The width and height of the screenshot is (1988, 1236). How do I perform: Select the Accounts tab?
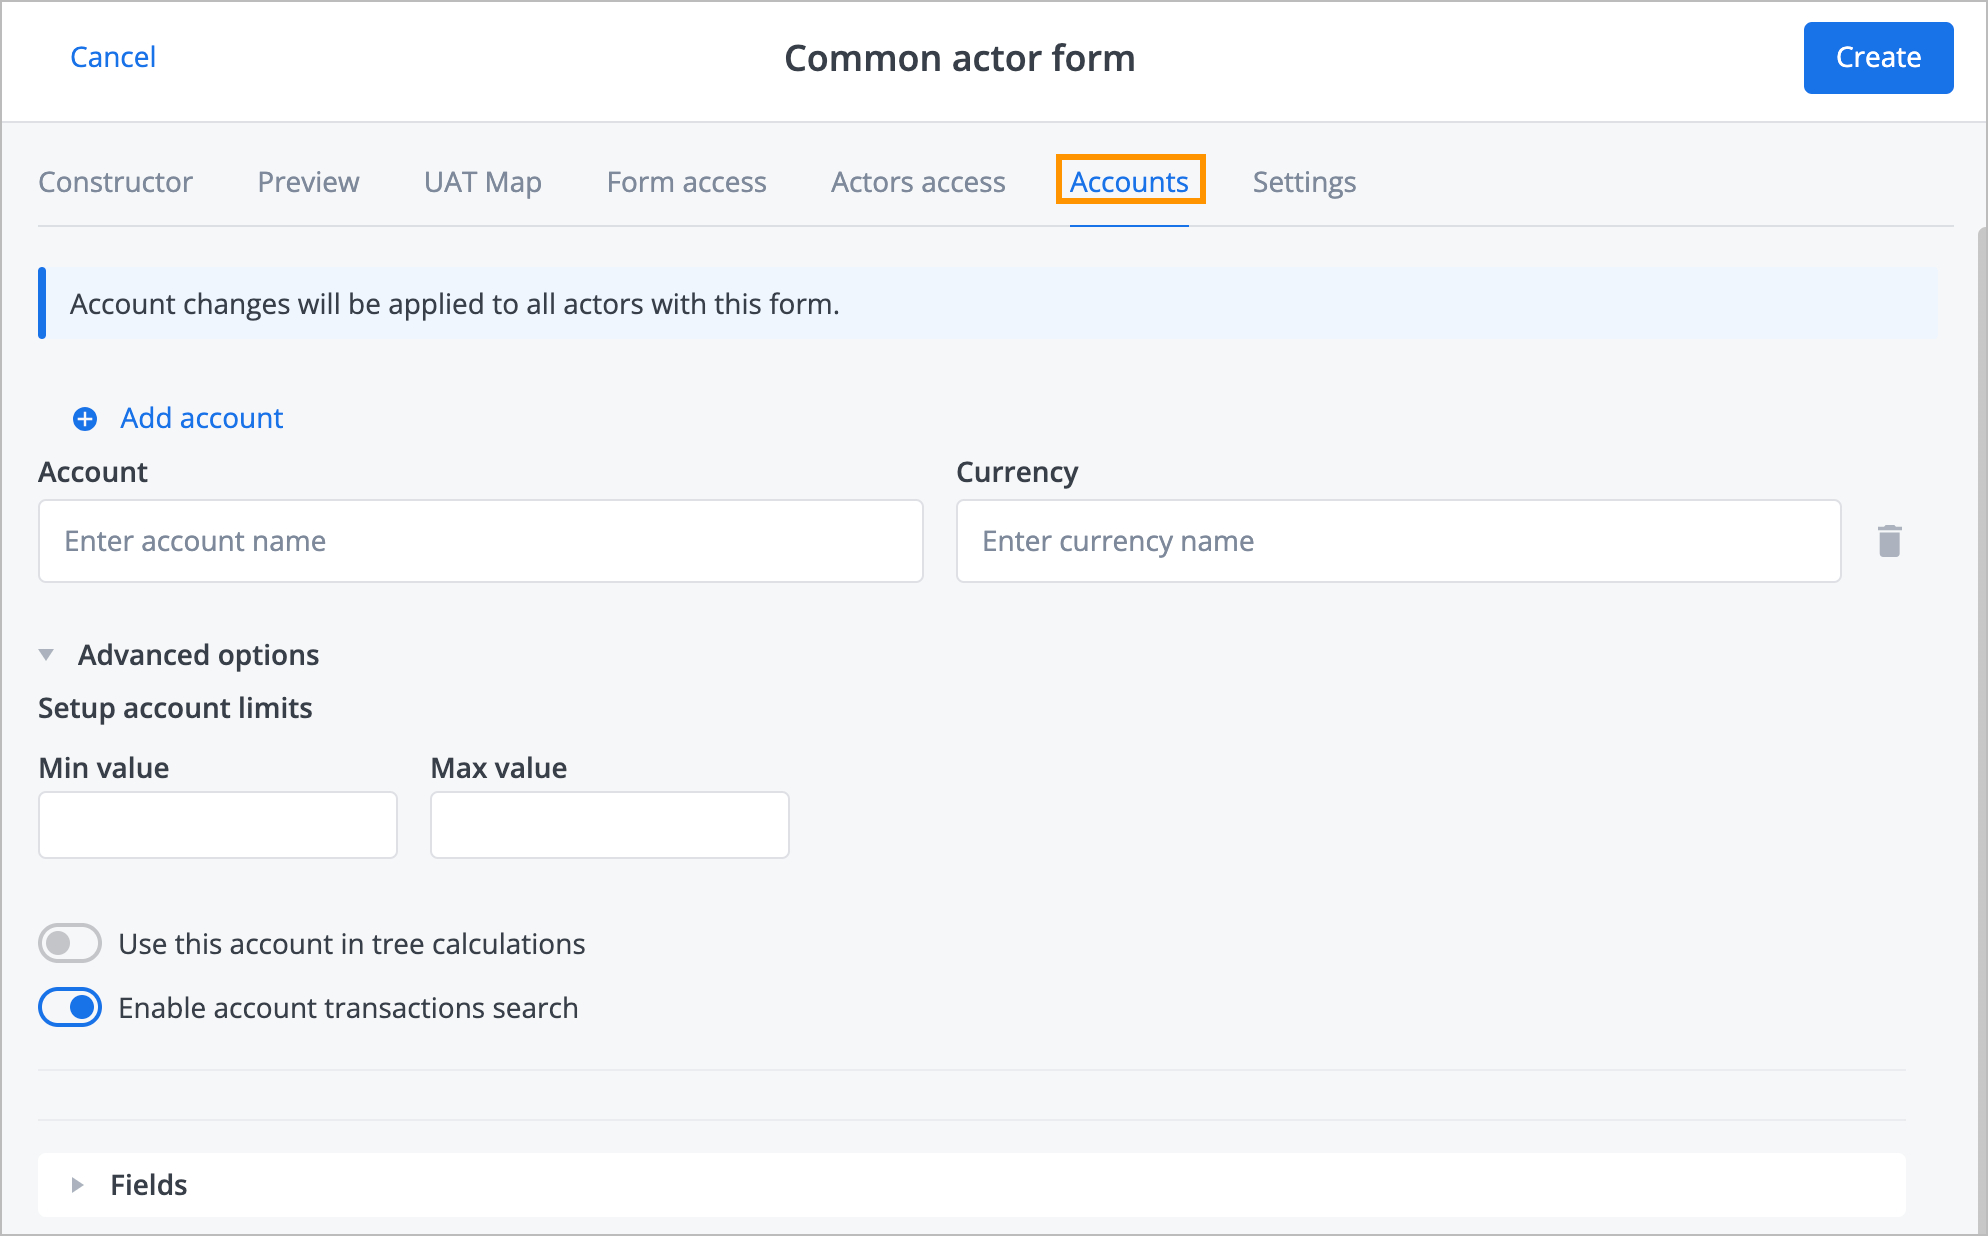(x=1129, y=181)
